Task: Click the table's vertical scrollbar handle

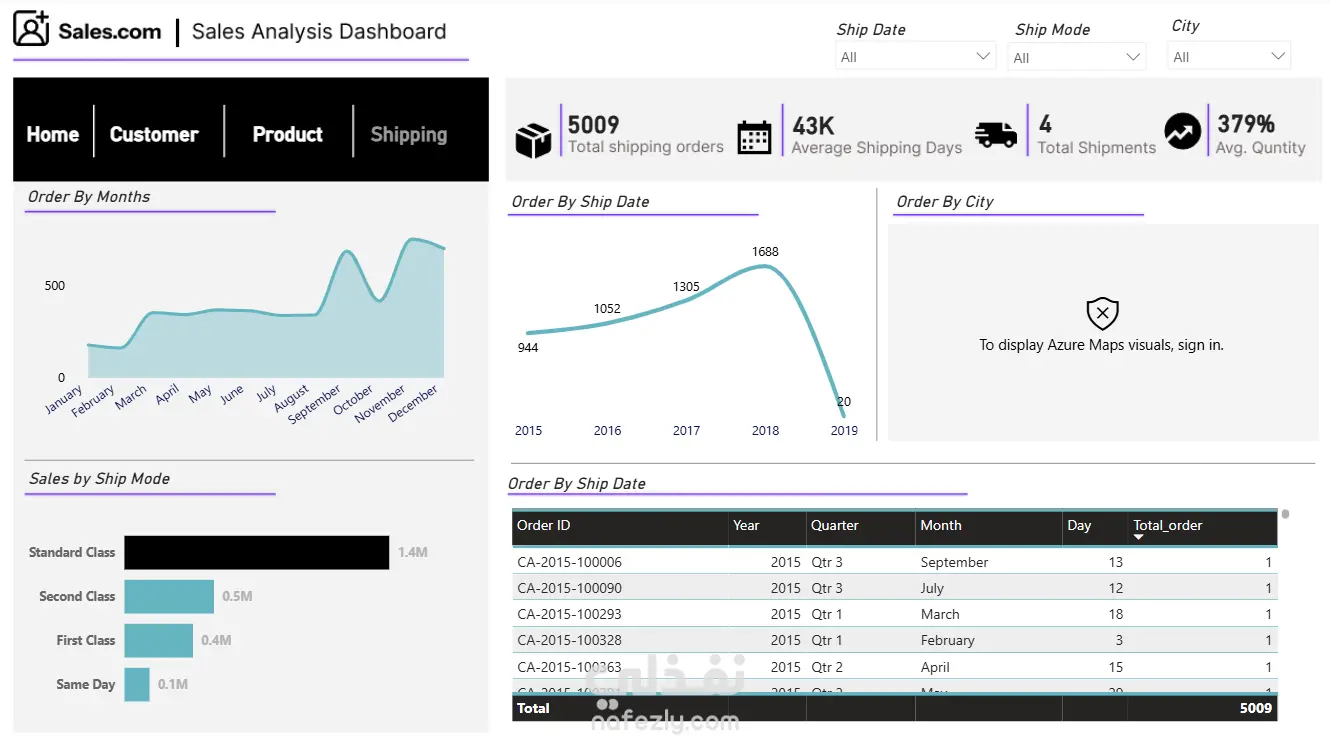Action: pos(1286,514)
